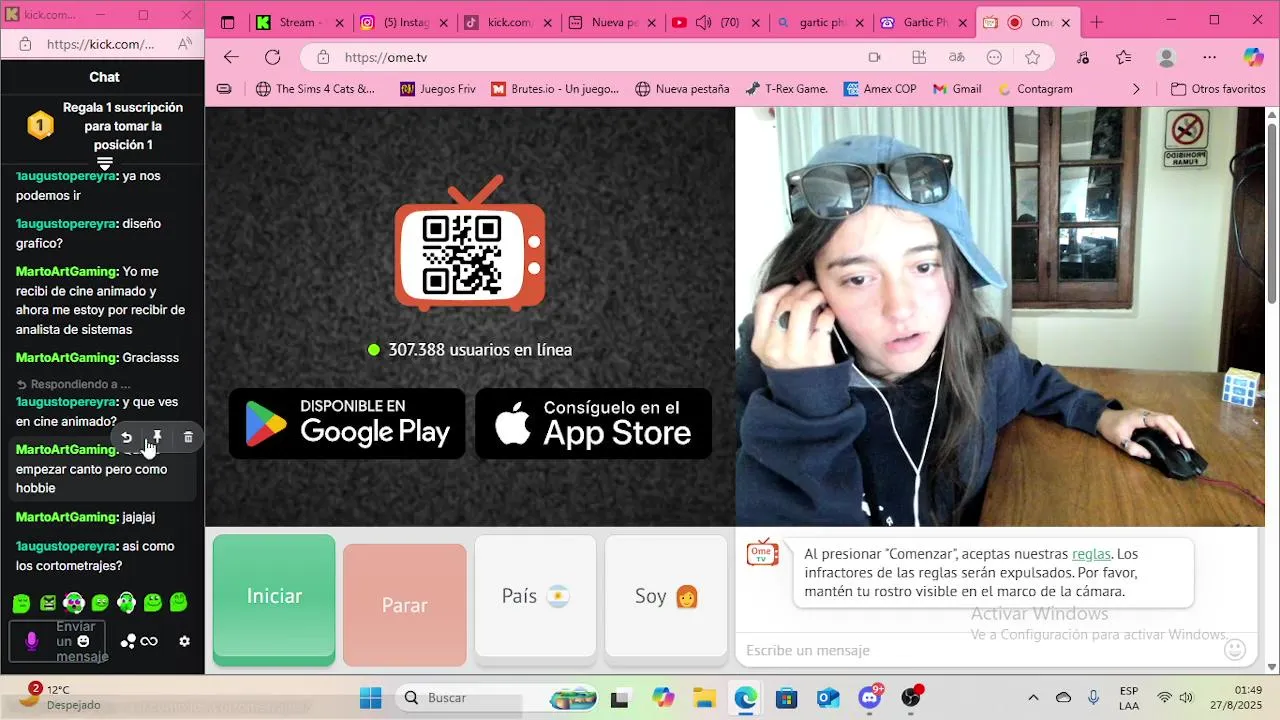Collapse the pinned gift banner handle in chat
The height and width of the screenshot is (720, 1280).
point(104,164)
